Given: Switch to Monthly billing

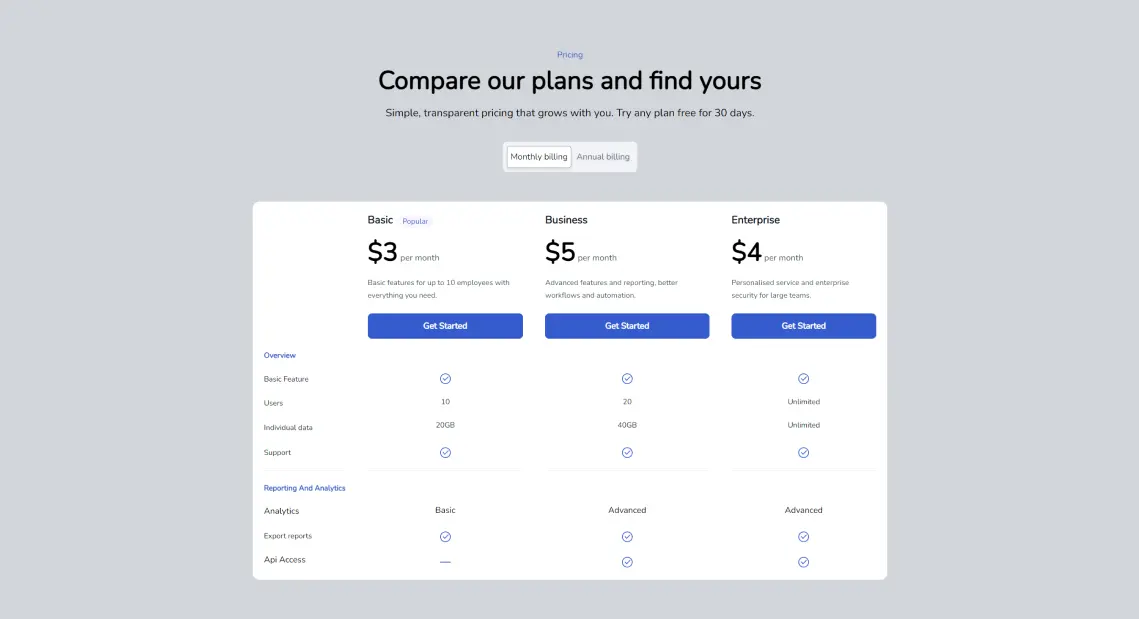Looking at the screenshot, I should pyautogui.click(x=539, y=157).
